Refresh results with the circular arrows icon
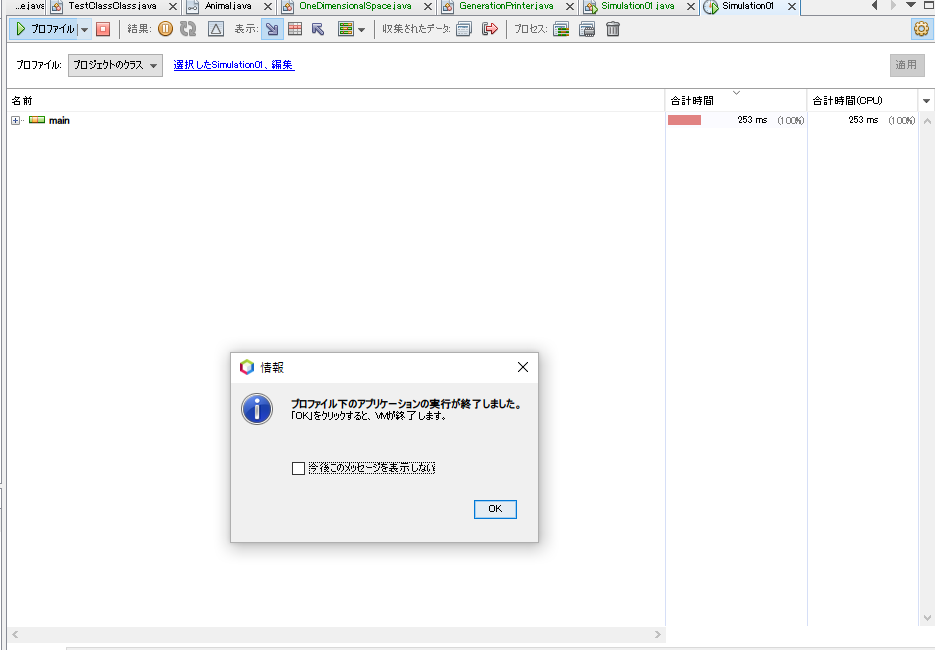 (x=188, y=29)
